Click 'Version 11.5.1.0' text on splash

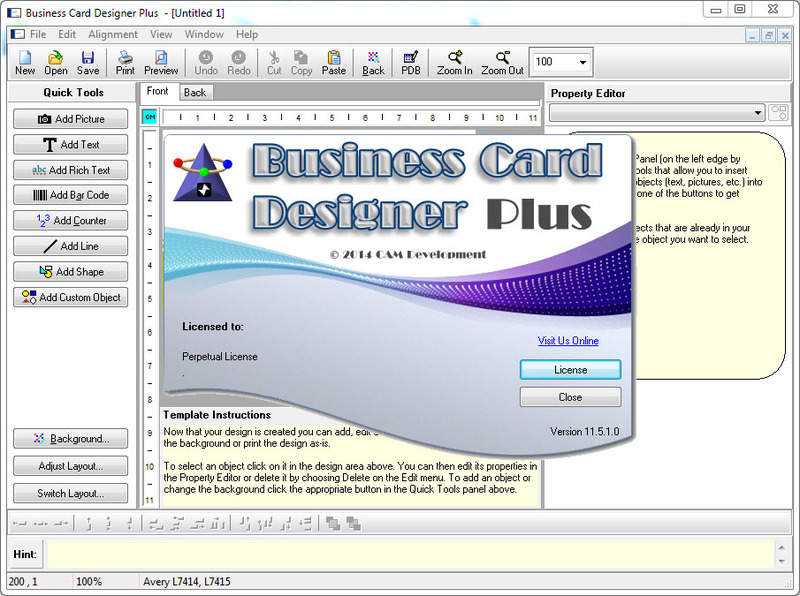click(x=585, y=432)
